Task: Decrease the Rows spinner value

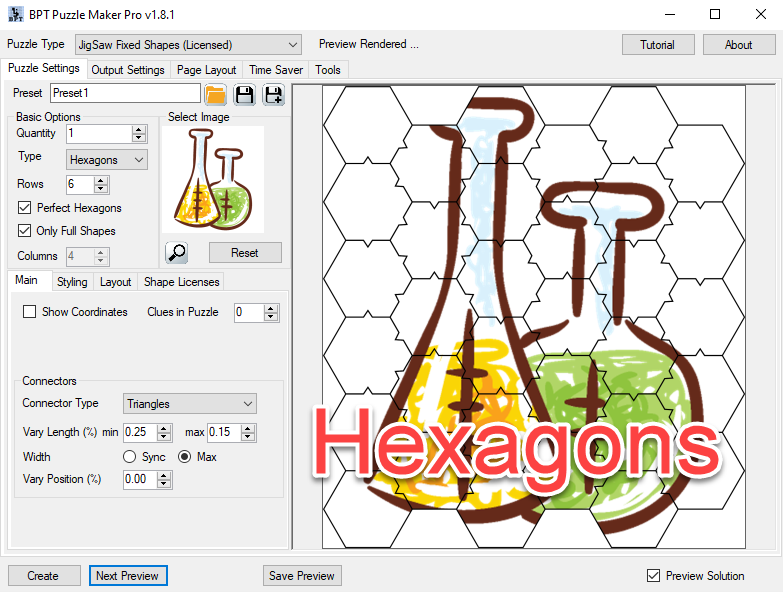Action: [x=101, y=189]
